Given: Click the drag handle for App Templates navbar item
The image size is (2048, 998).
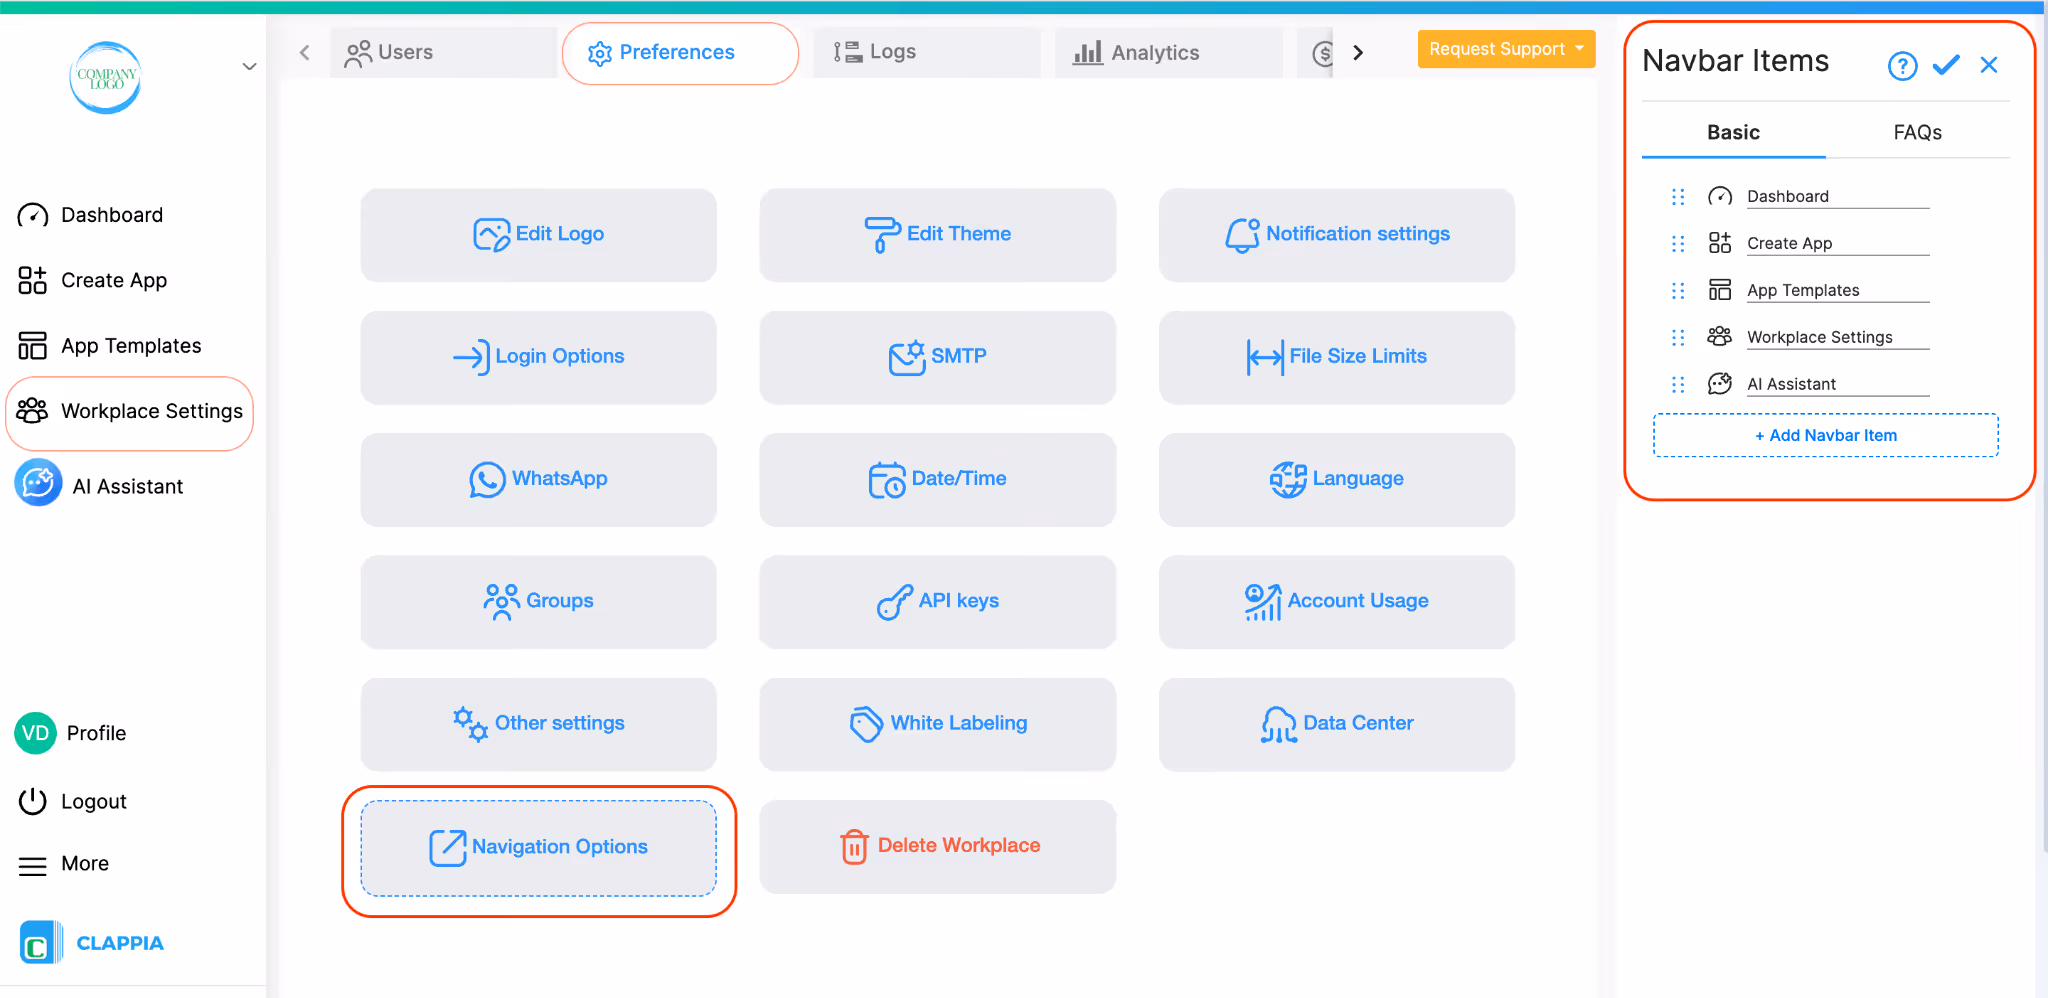Looking at the screenshot, I should pos(1678,291).
